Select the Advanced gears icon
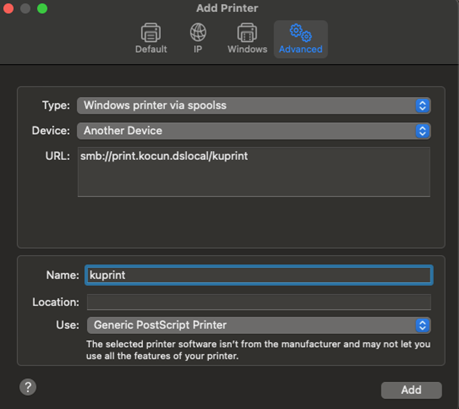This screenshot has width=459, height=409. pyautogui.click(x=301, y=32)
